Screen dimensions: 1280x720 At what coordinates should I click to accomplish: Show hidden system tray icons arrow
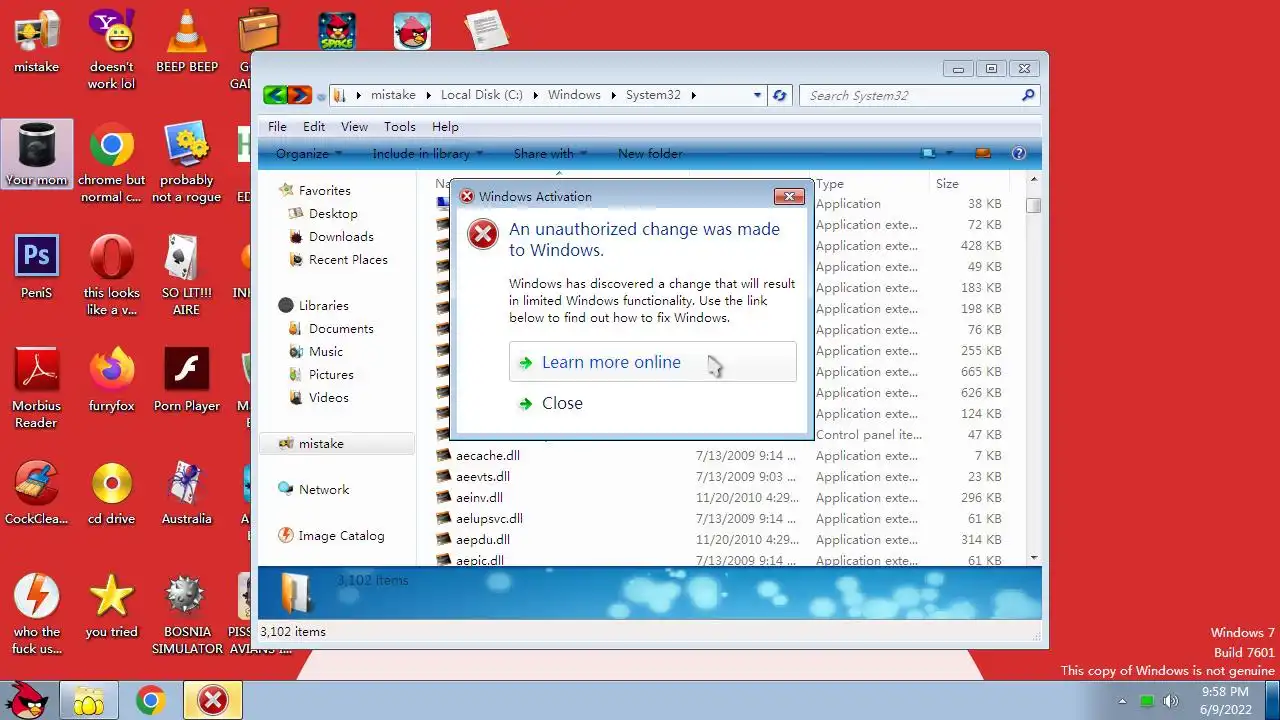(x=1122, y=701)
